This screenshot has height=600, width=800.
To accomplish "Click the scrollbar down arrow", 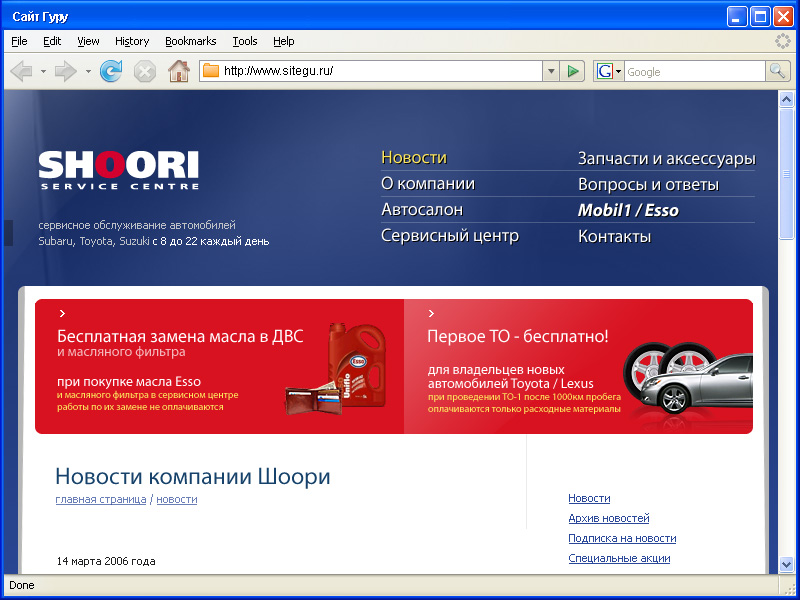I will click(x=786, y=564).
